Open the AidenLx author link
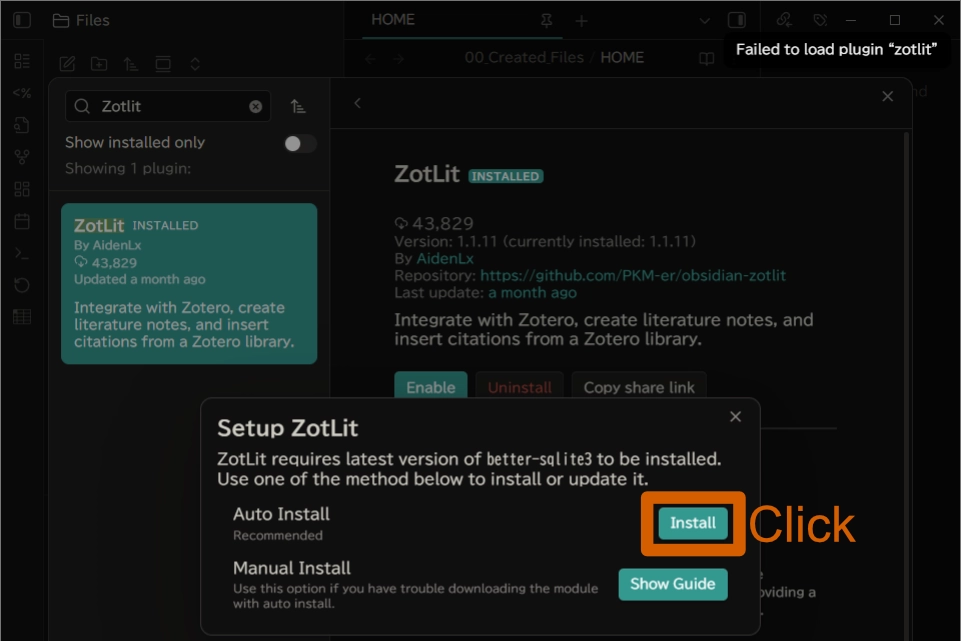The width and height of the screenshot is (961, 641). [445, 258]
